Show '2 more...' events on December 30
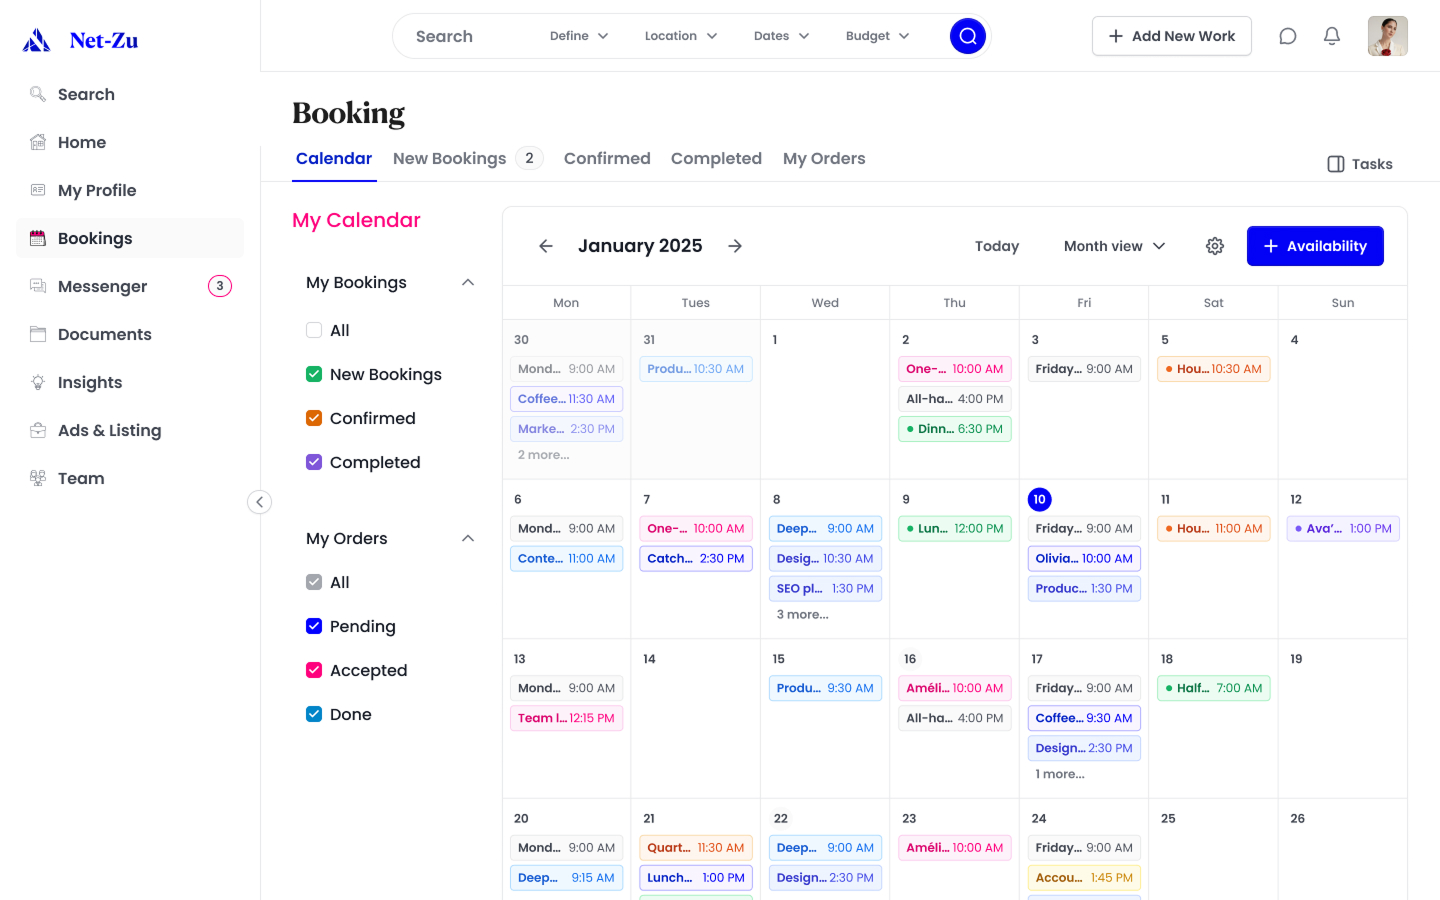The width and height of the screenshot is (1440, 900). (x=544, y=455)
